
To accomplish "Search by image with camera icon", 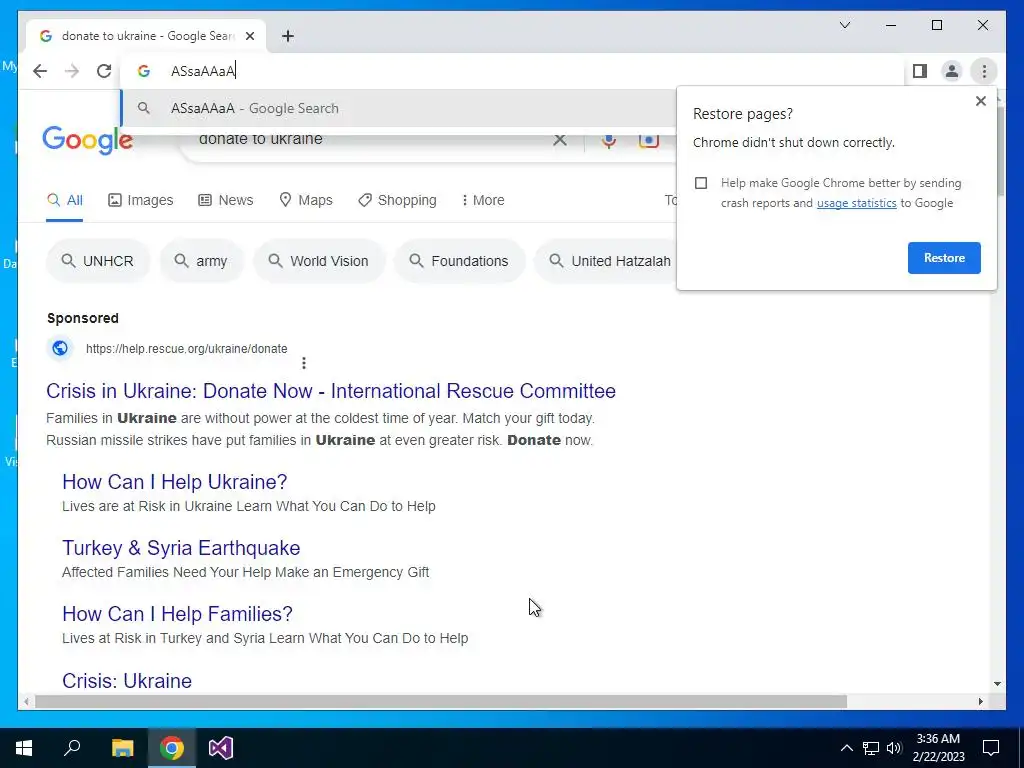I will point(648,139).
